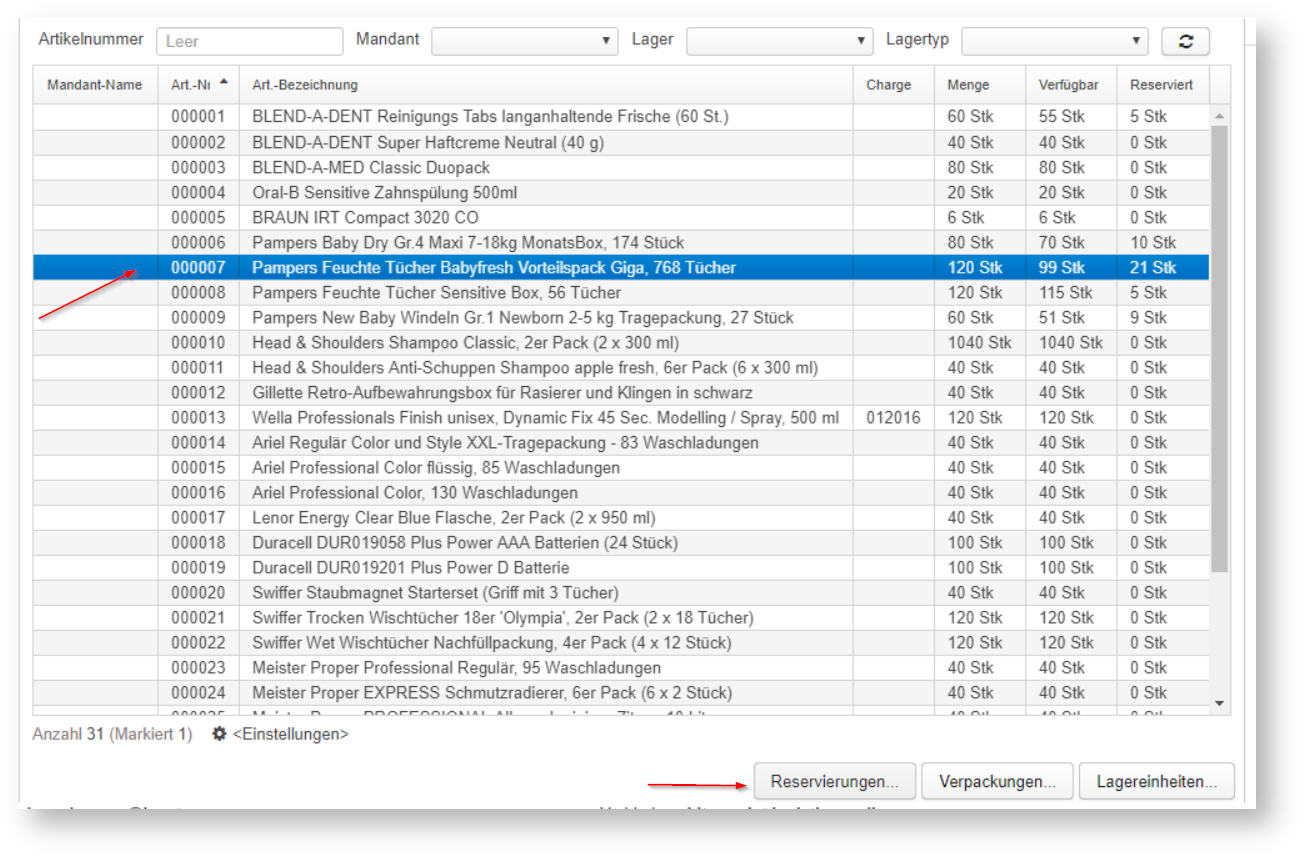1304x857 pixels.
Task: Select Lenor Energy Clear Blue Flasche row
Action: click(x=621, y=517)
